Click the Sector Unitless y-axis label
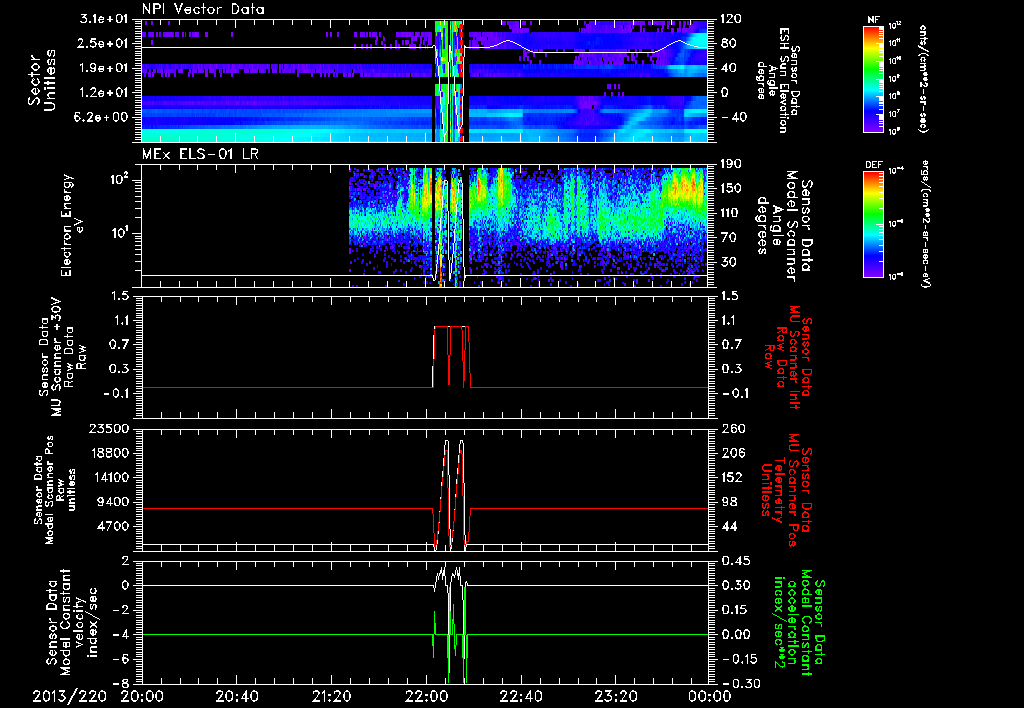 coord(40,80)
